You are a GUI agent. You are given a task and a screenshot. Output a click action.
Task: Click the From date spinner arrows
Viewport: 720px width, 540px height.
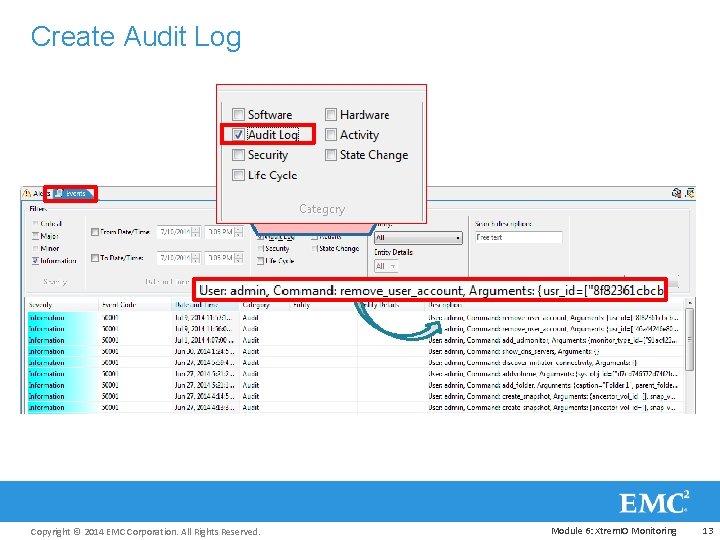196,232
